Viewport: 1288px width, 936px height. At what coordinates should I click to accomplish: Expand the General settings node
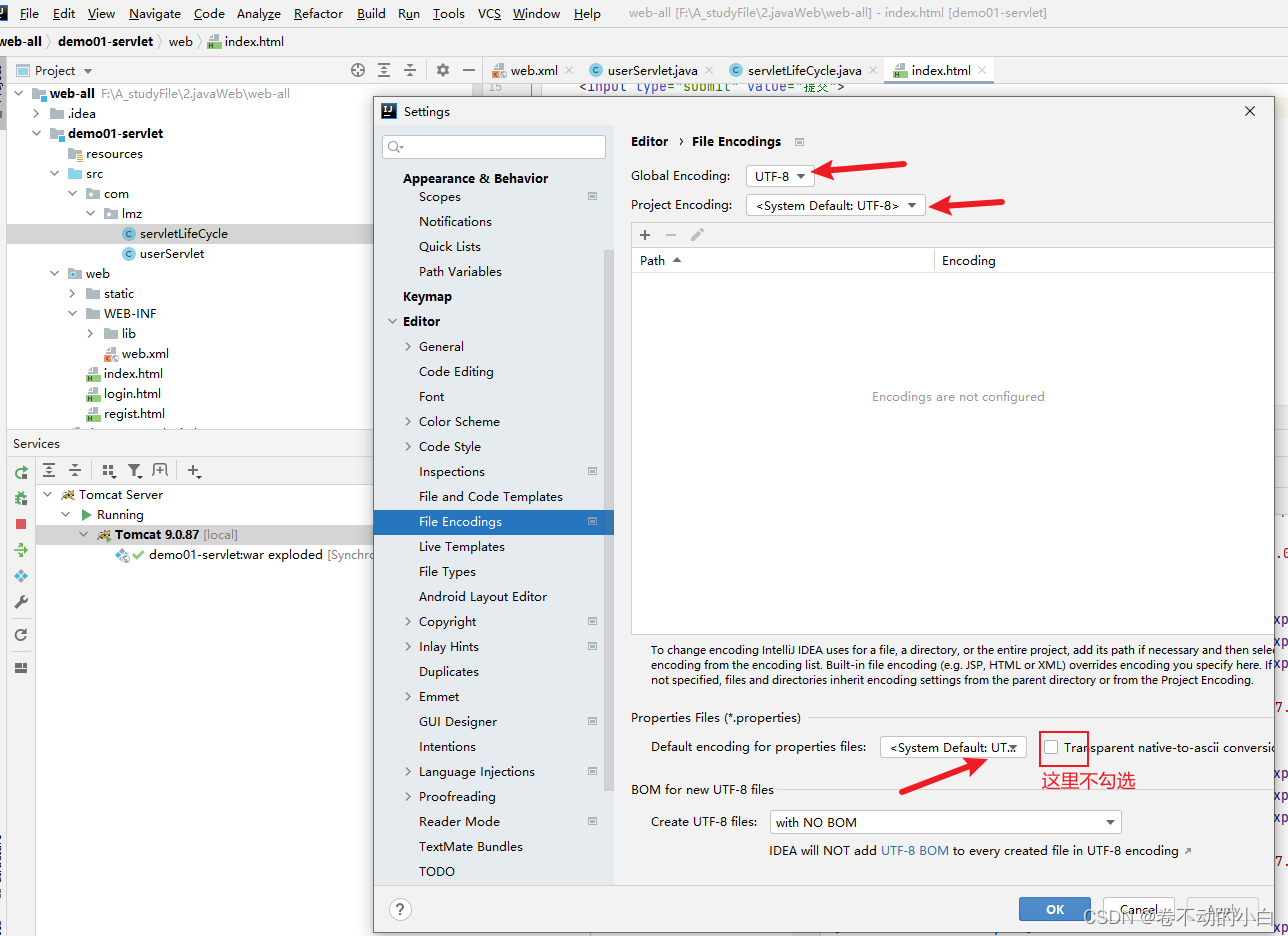tap(408, 346)
